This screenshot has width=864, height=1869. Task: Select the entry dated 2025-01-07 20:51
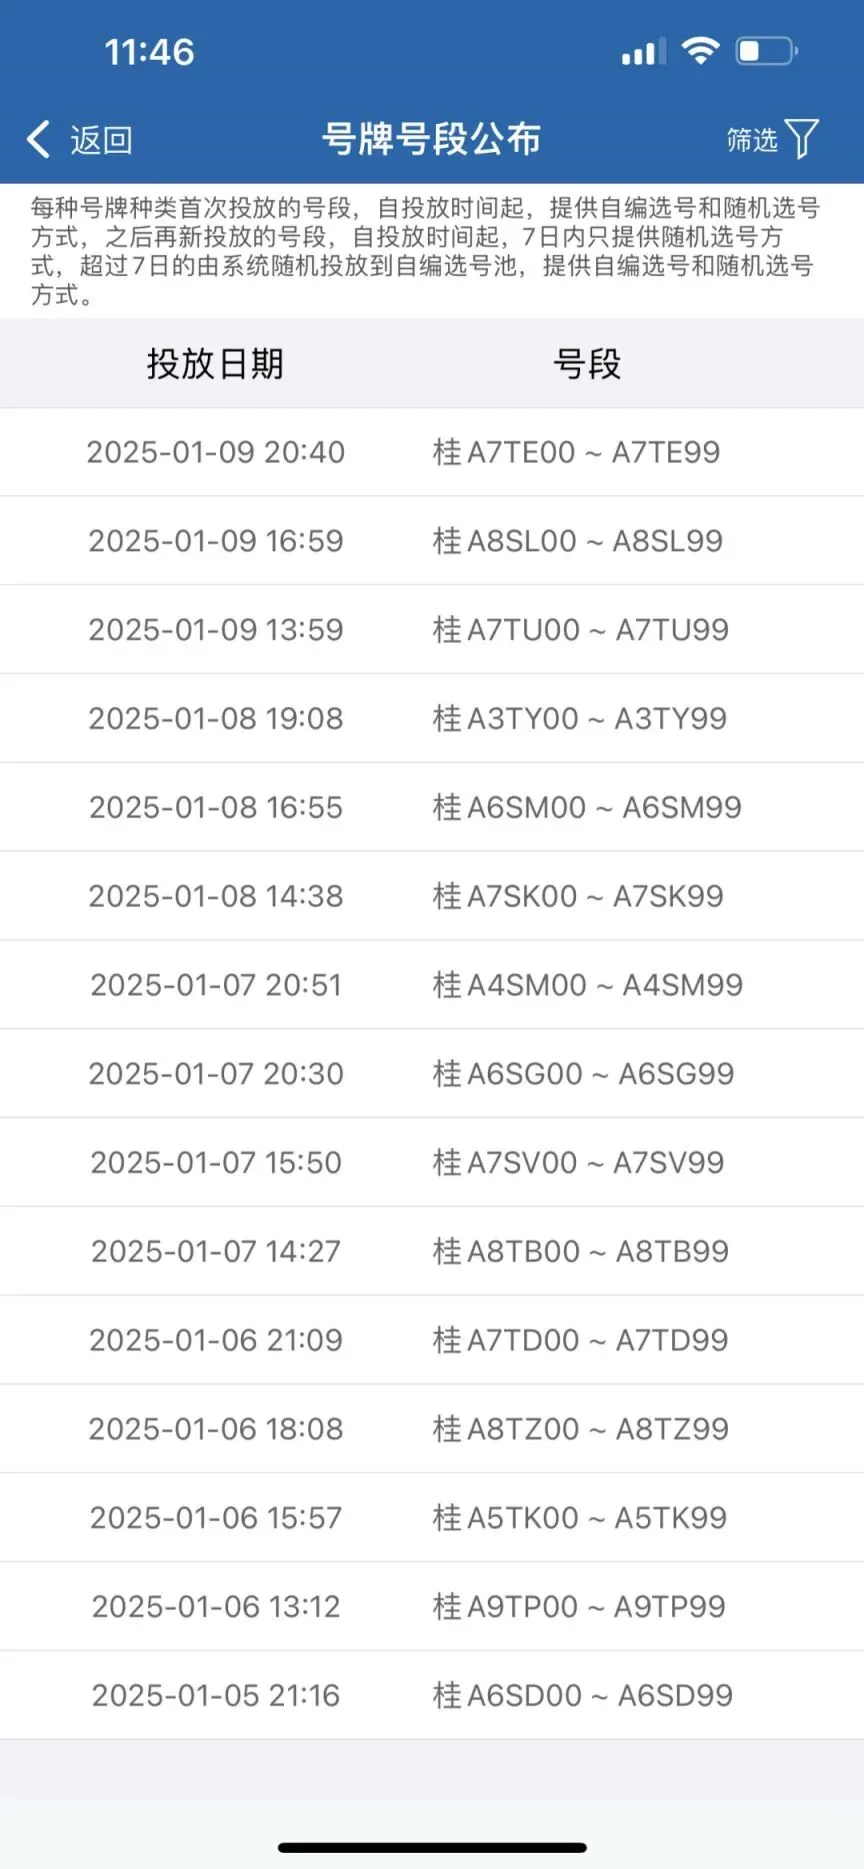[216, 985]
